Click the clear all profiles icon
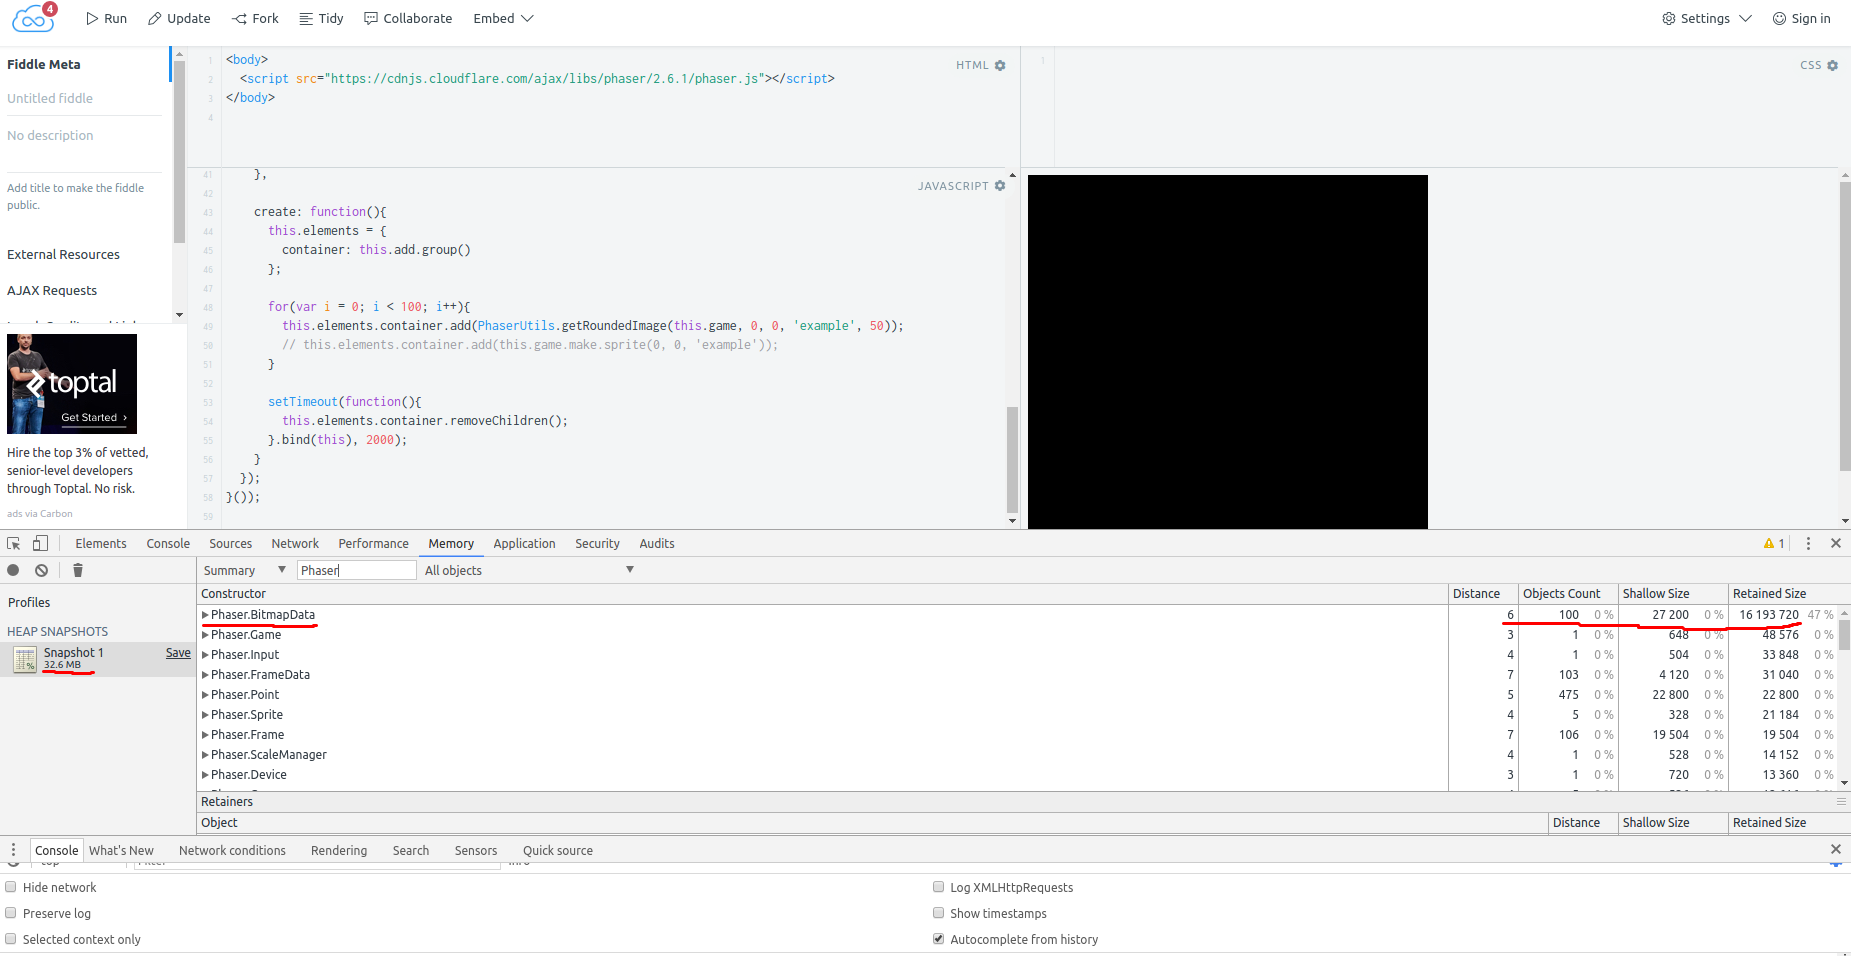This screenshot has width=1851, height=956. point(41,570)
